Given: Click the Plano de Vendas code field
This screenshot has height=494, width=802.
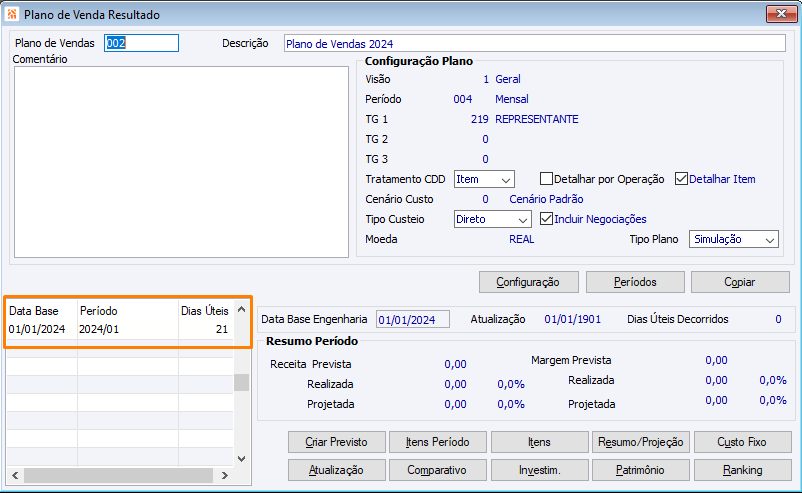Looking at the screenshot, I should pyautogui.click(x=141, y=43).
